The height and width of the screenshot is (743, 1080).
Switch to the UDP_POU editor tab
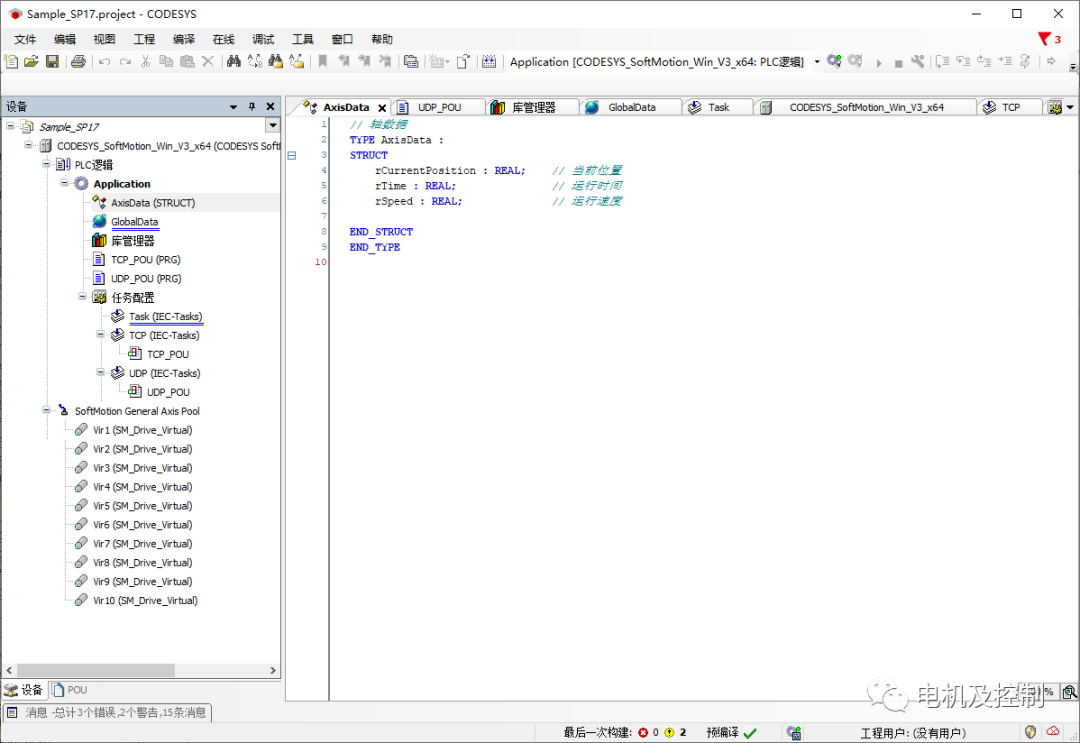[439, 107]
